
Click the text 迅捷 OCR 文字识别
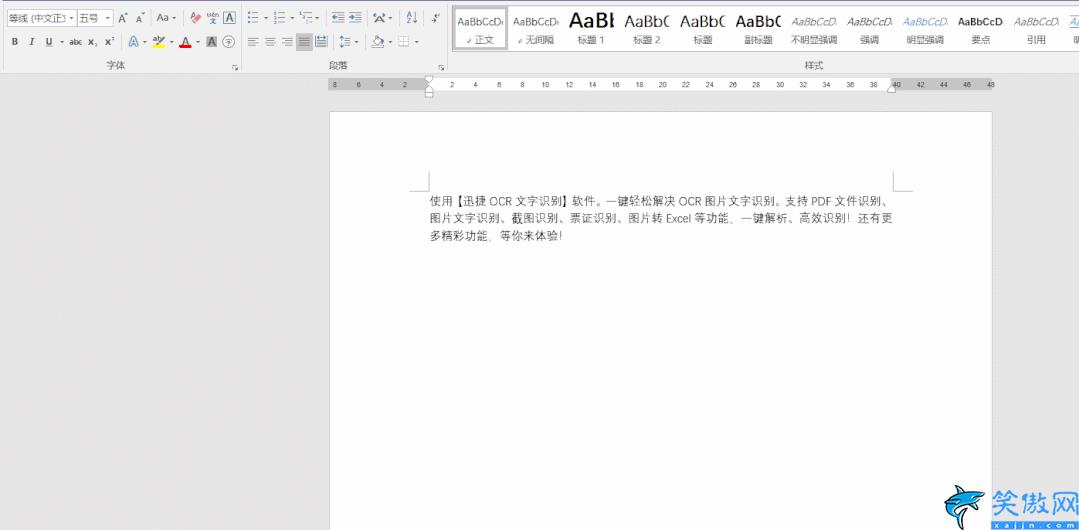[515, 202]
